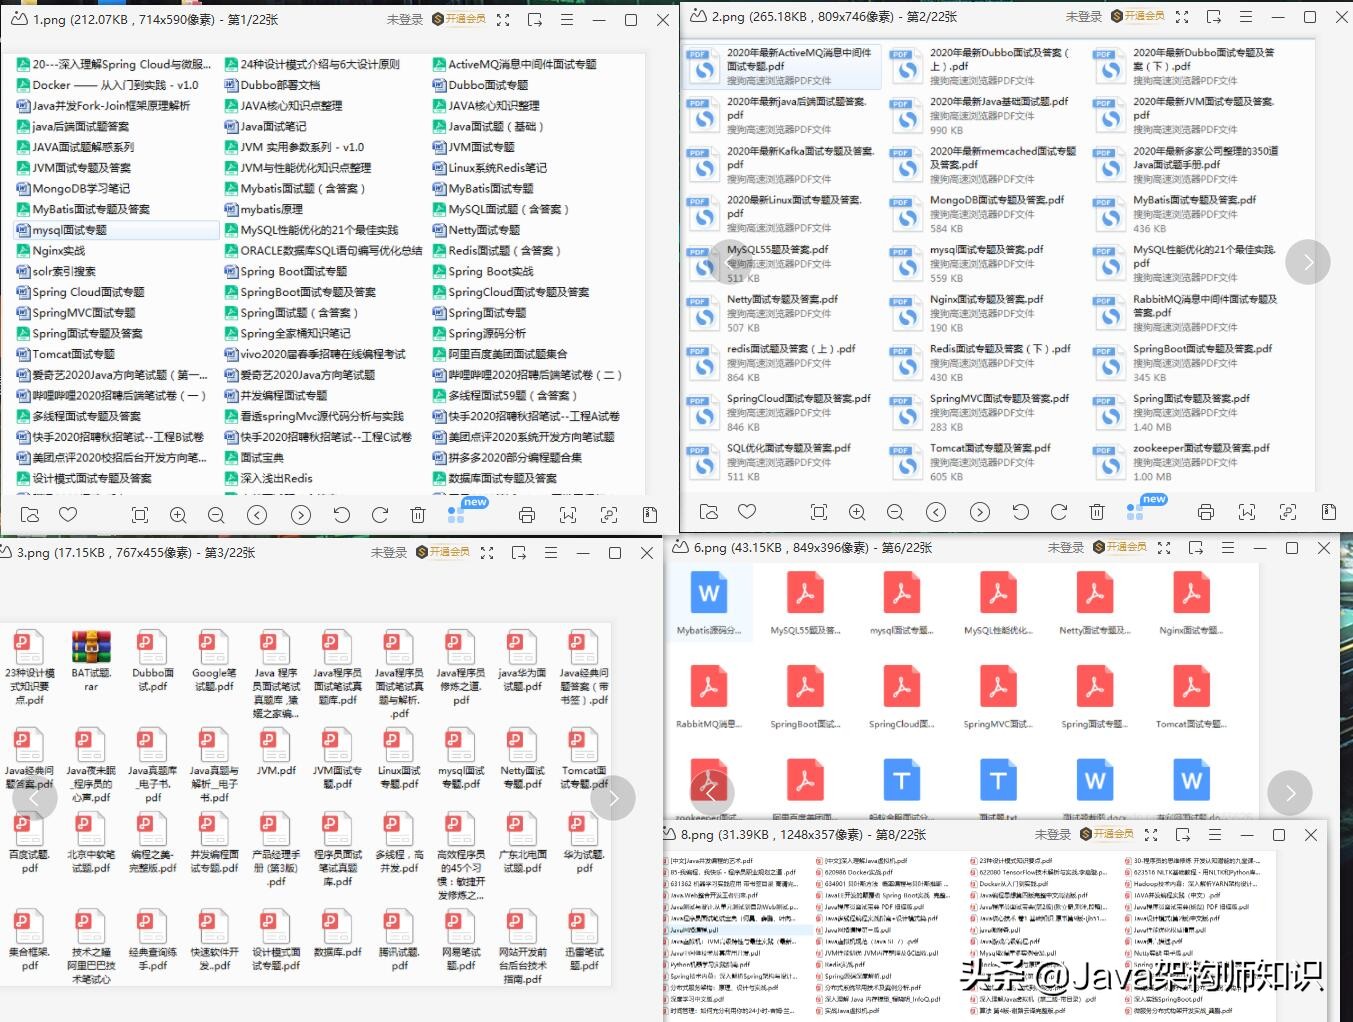
Task: Print icon in 1.png window toolbar
Action: click(527, 515)
